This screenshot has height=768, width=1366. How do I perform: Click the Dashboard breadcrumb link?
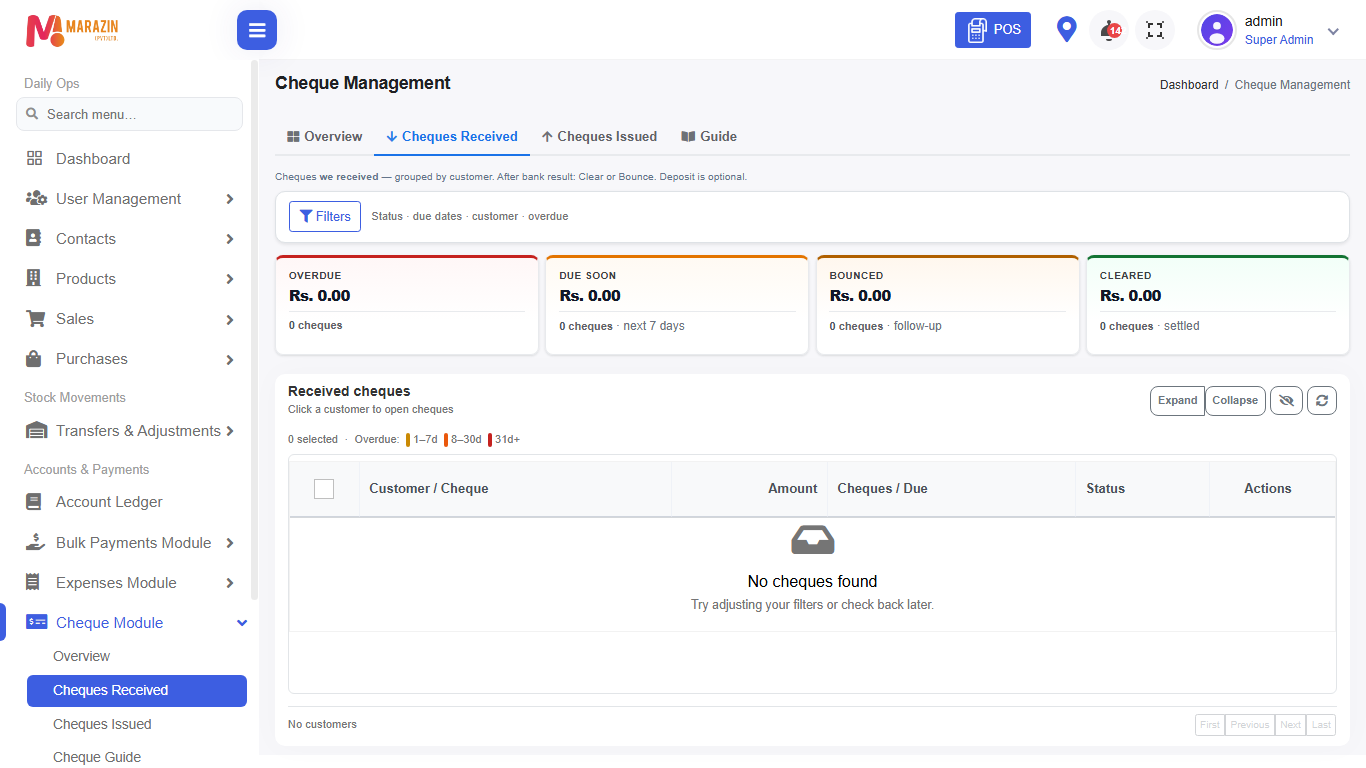[x=1189, y=85]
